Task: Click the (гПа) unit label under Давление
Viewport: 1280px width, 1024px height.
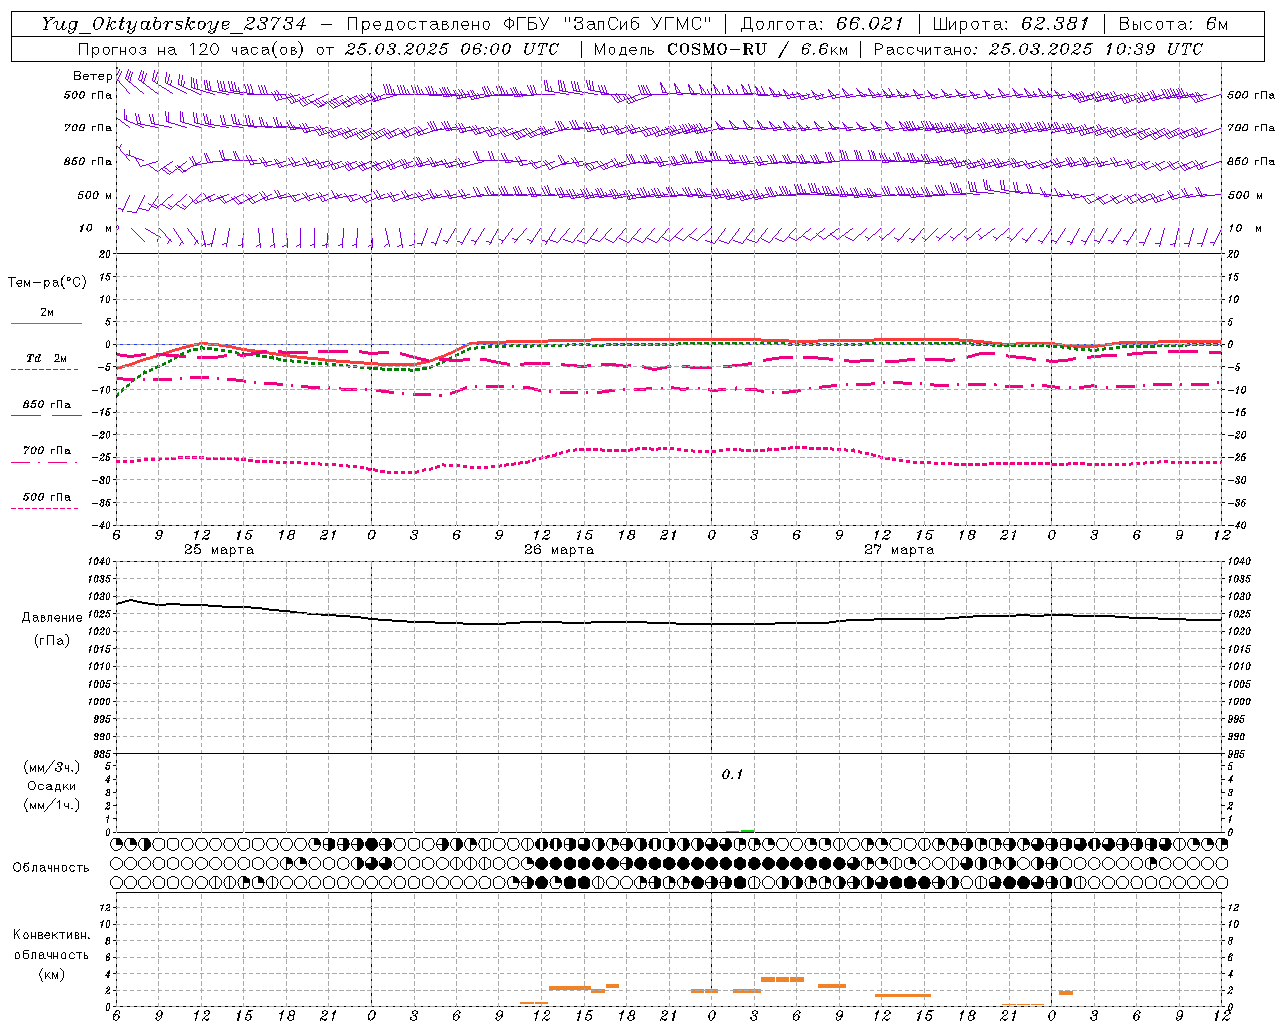Action: pos(51,640)
